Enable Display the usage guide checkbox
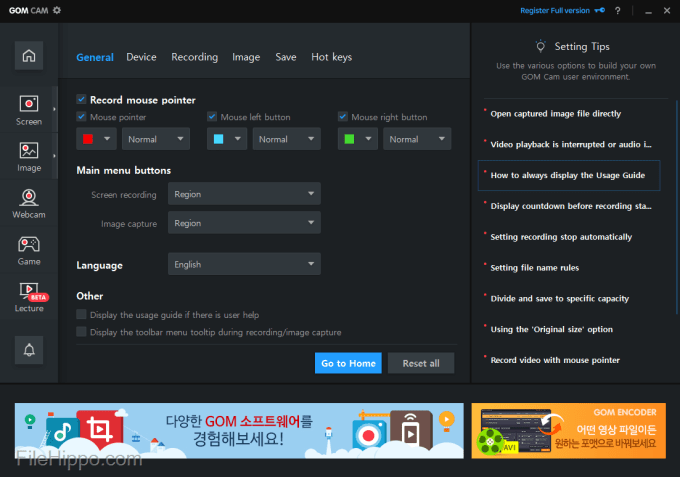 point(81,314)
